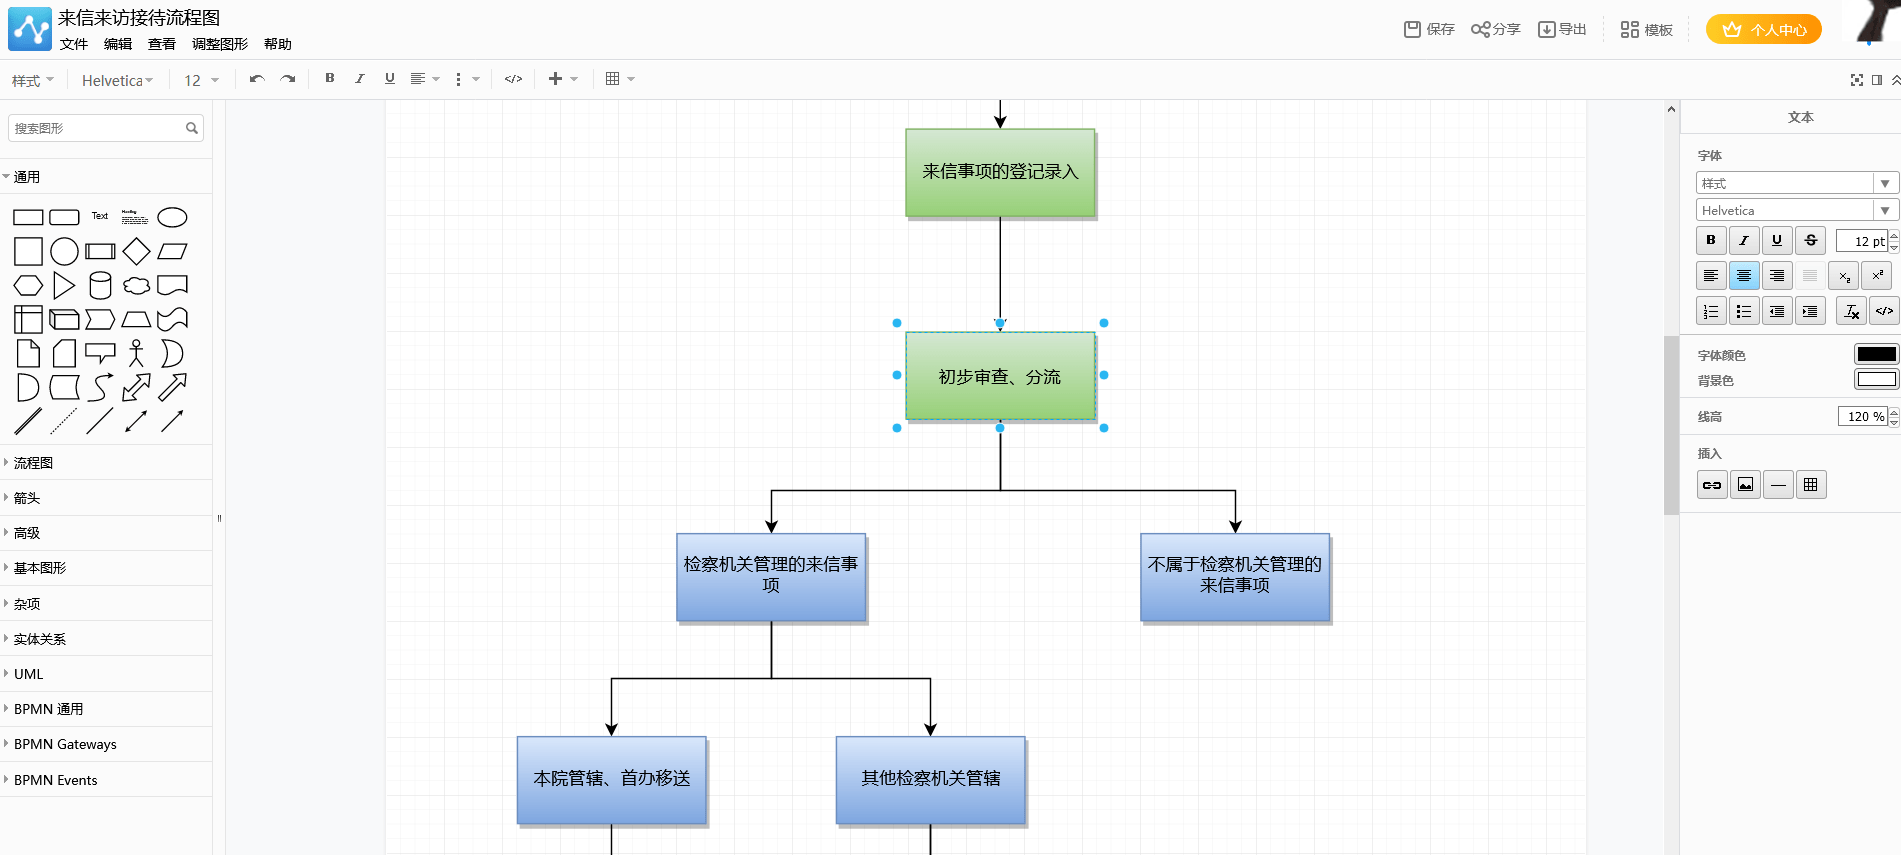Click the 保存 save button
The image size is (1901, 855).
[1429, 29]
